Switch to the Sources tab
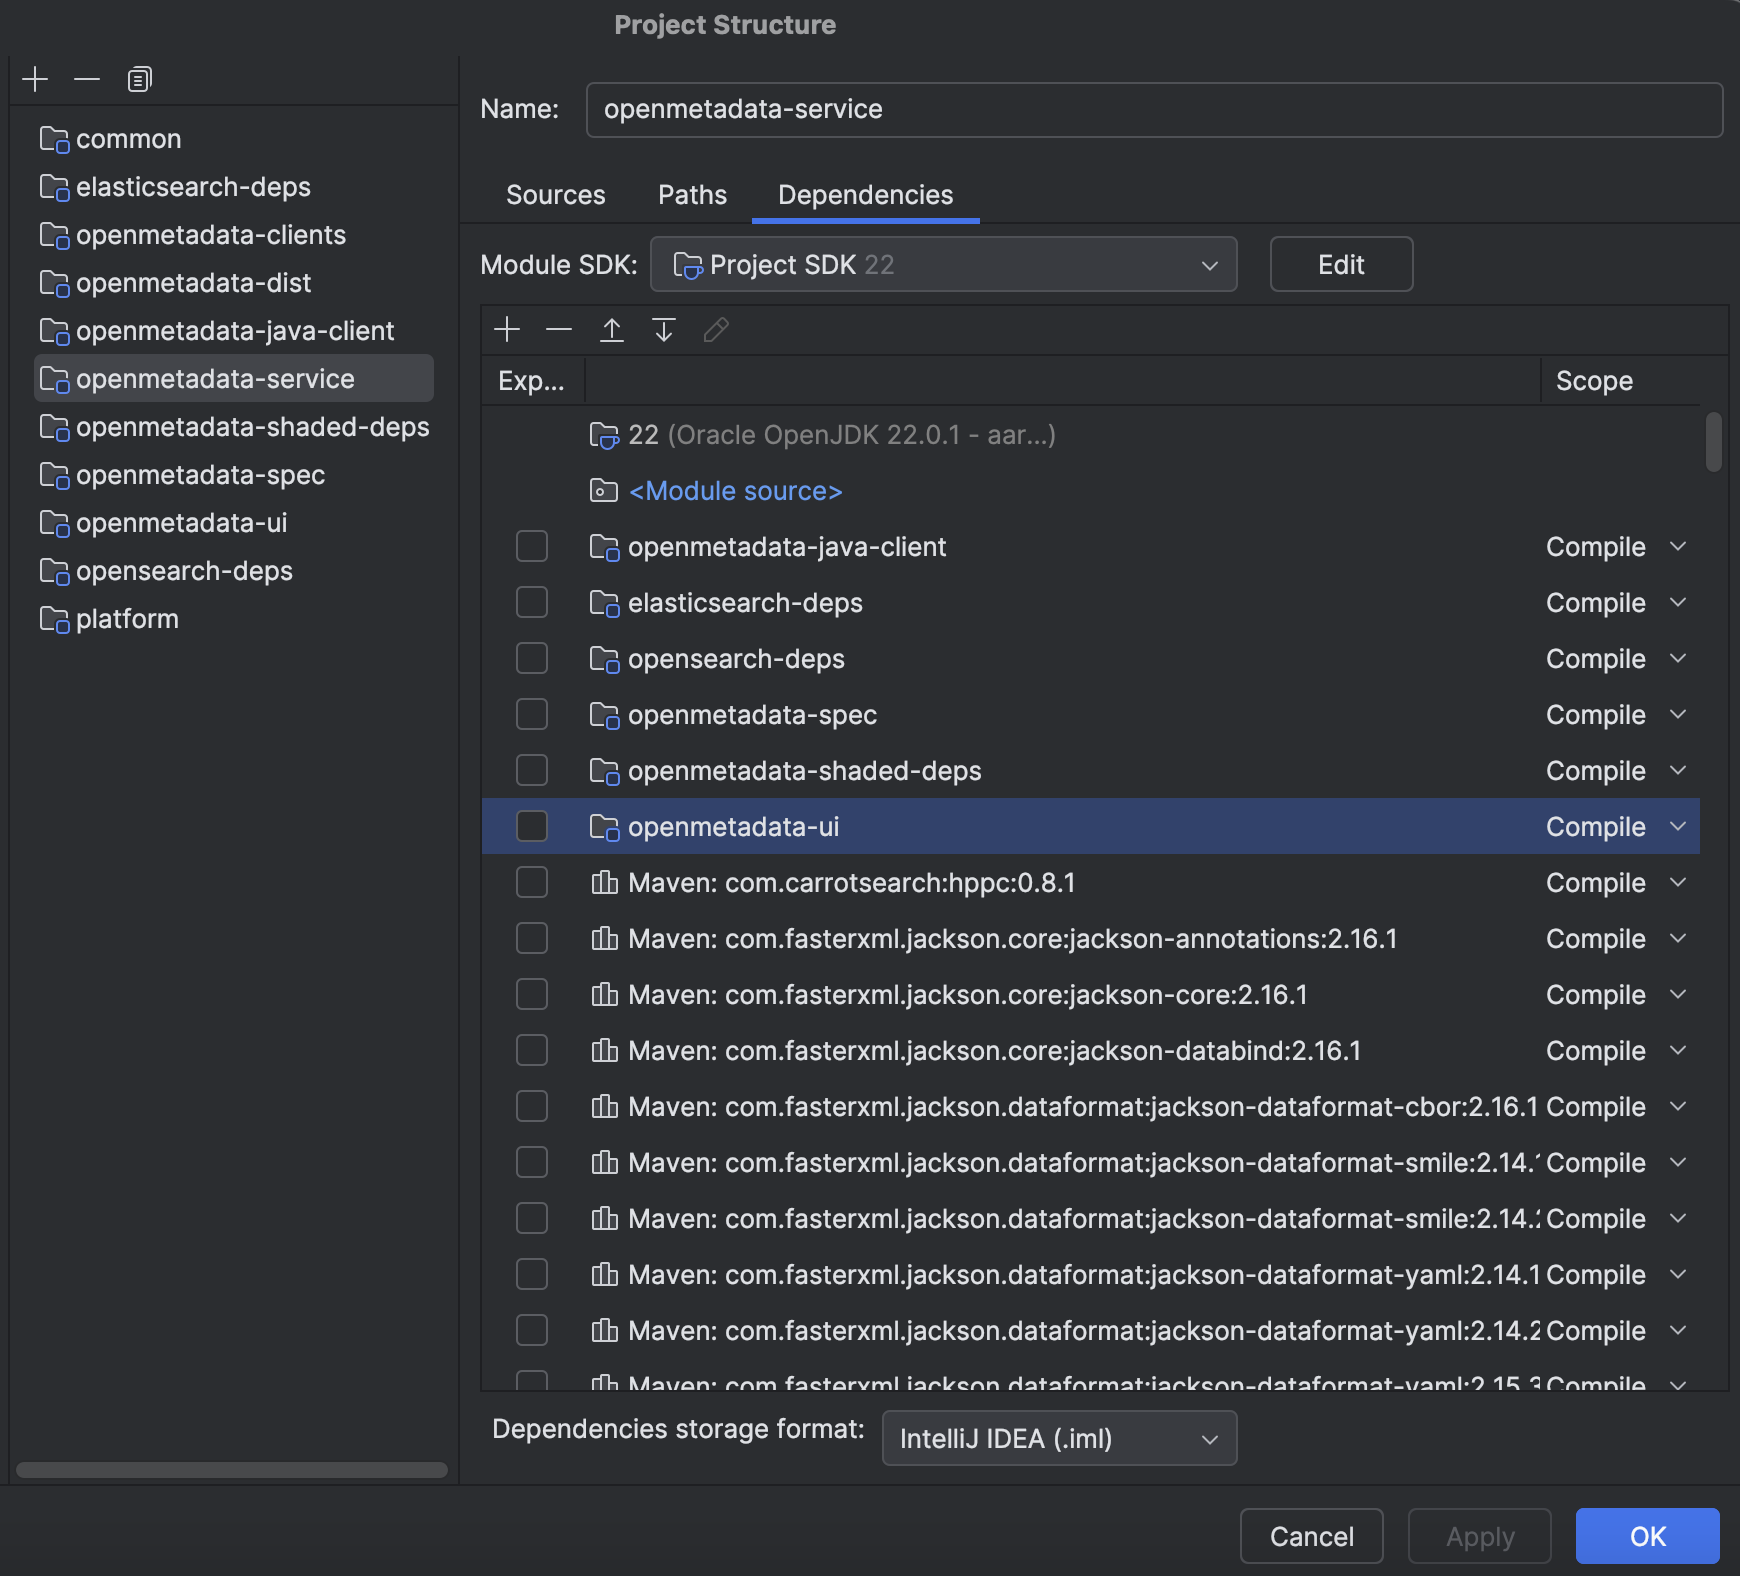1740x1576 pixels. coord(556,195)
